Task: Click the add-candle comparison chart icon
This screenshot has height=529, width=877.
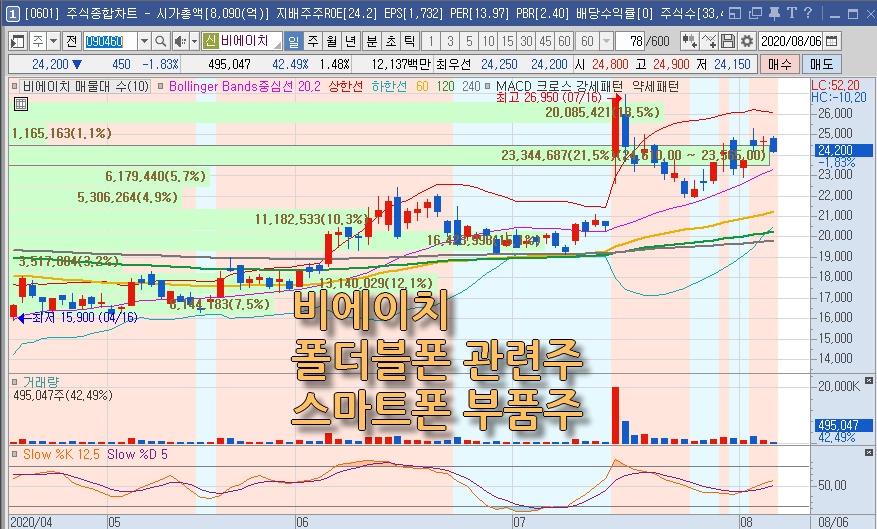Action: coord(689,41)
